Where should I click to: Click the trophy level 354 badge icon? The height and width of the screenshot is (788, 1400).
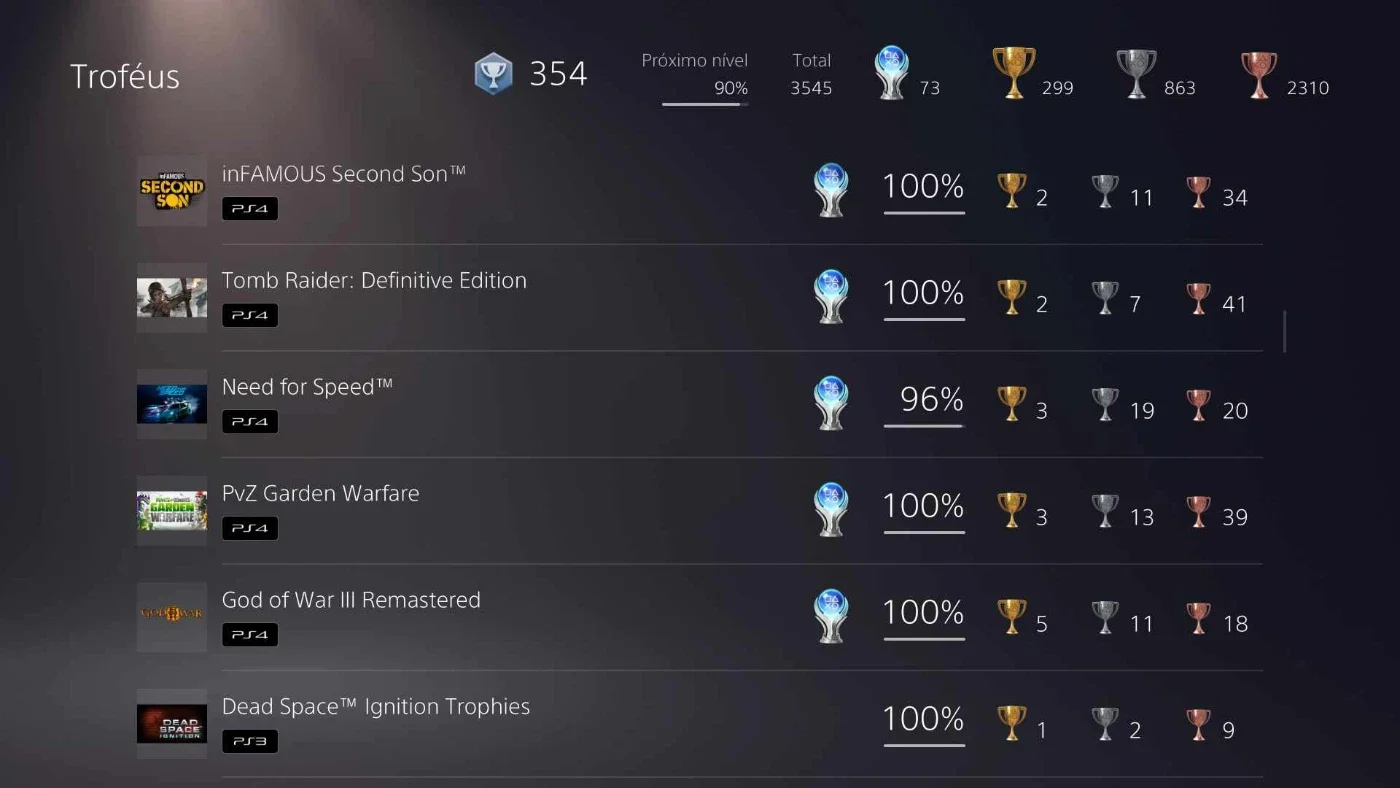coord(493,74)
